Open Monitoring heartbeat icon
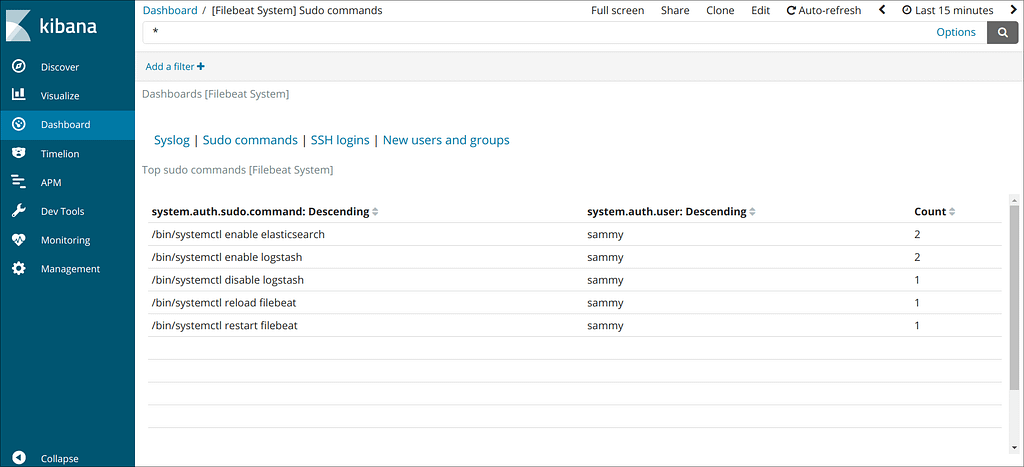1024x467 pixels. point(19,240)
